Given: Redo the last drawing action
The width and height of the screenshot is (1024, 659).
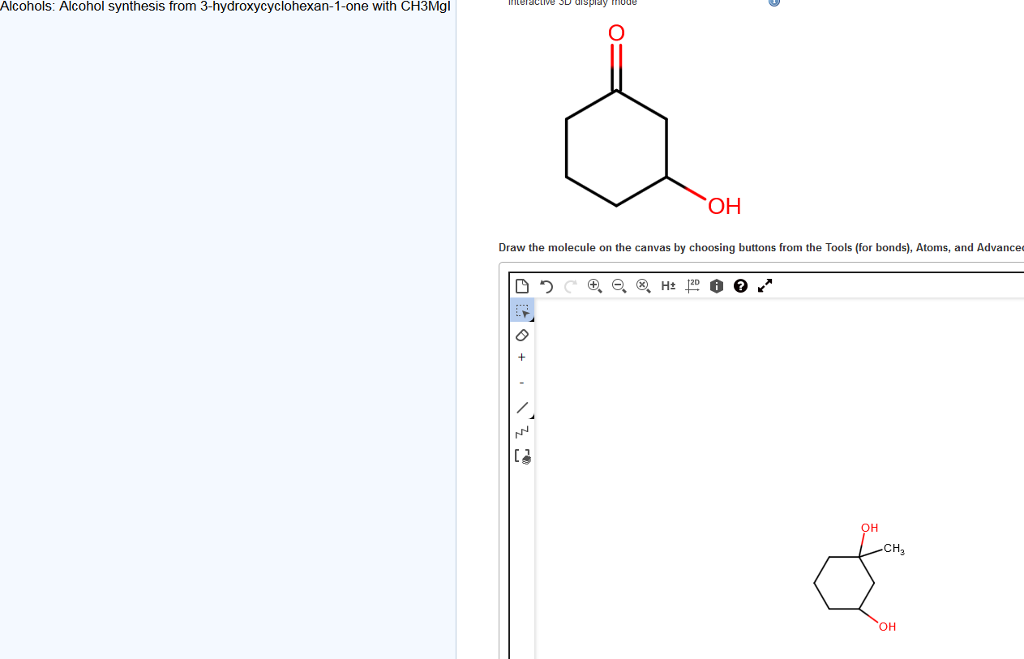Looking at the screenshot, I should pyautogui.click(x=570, y=286).
